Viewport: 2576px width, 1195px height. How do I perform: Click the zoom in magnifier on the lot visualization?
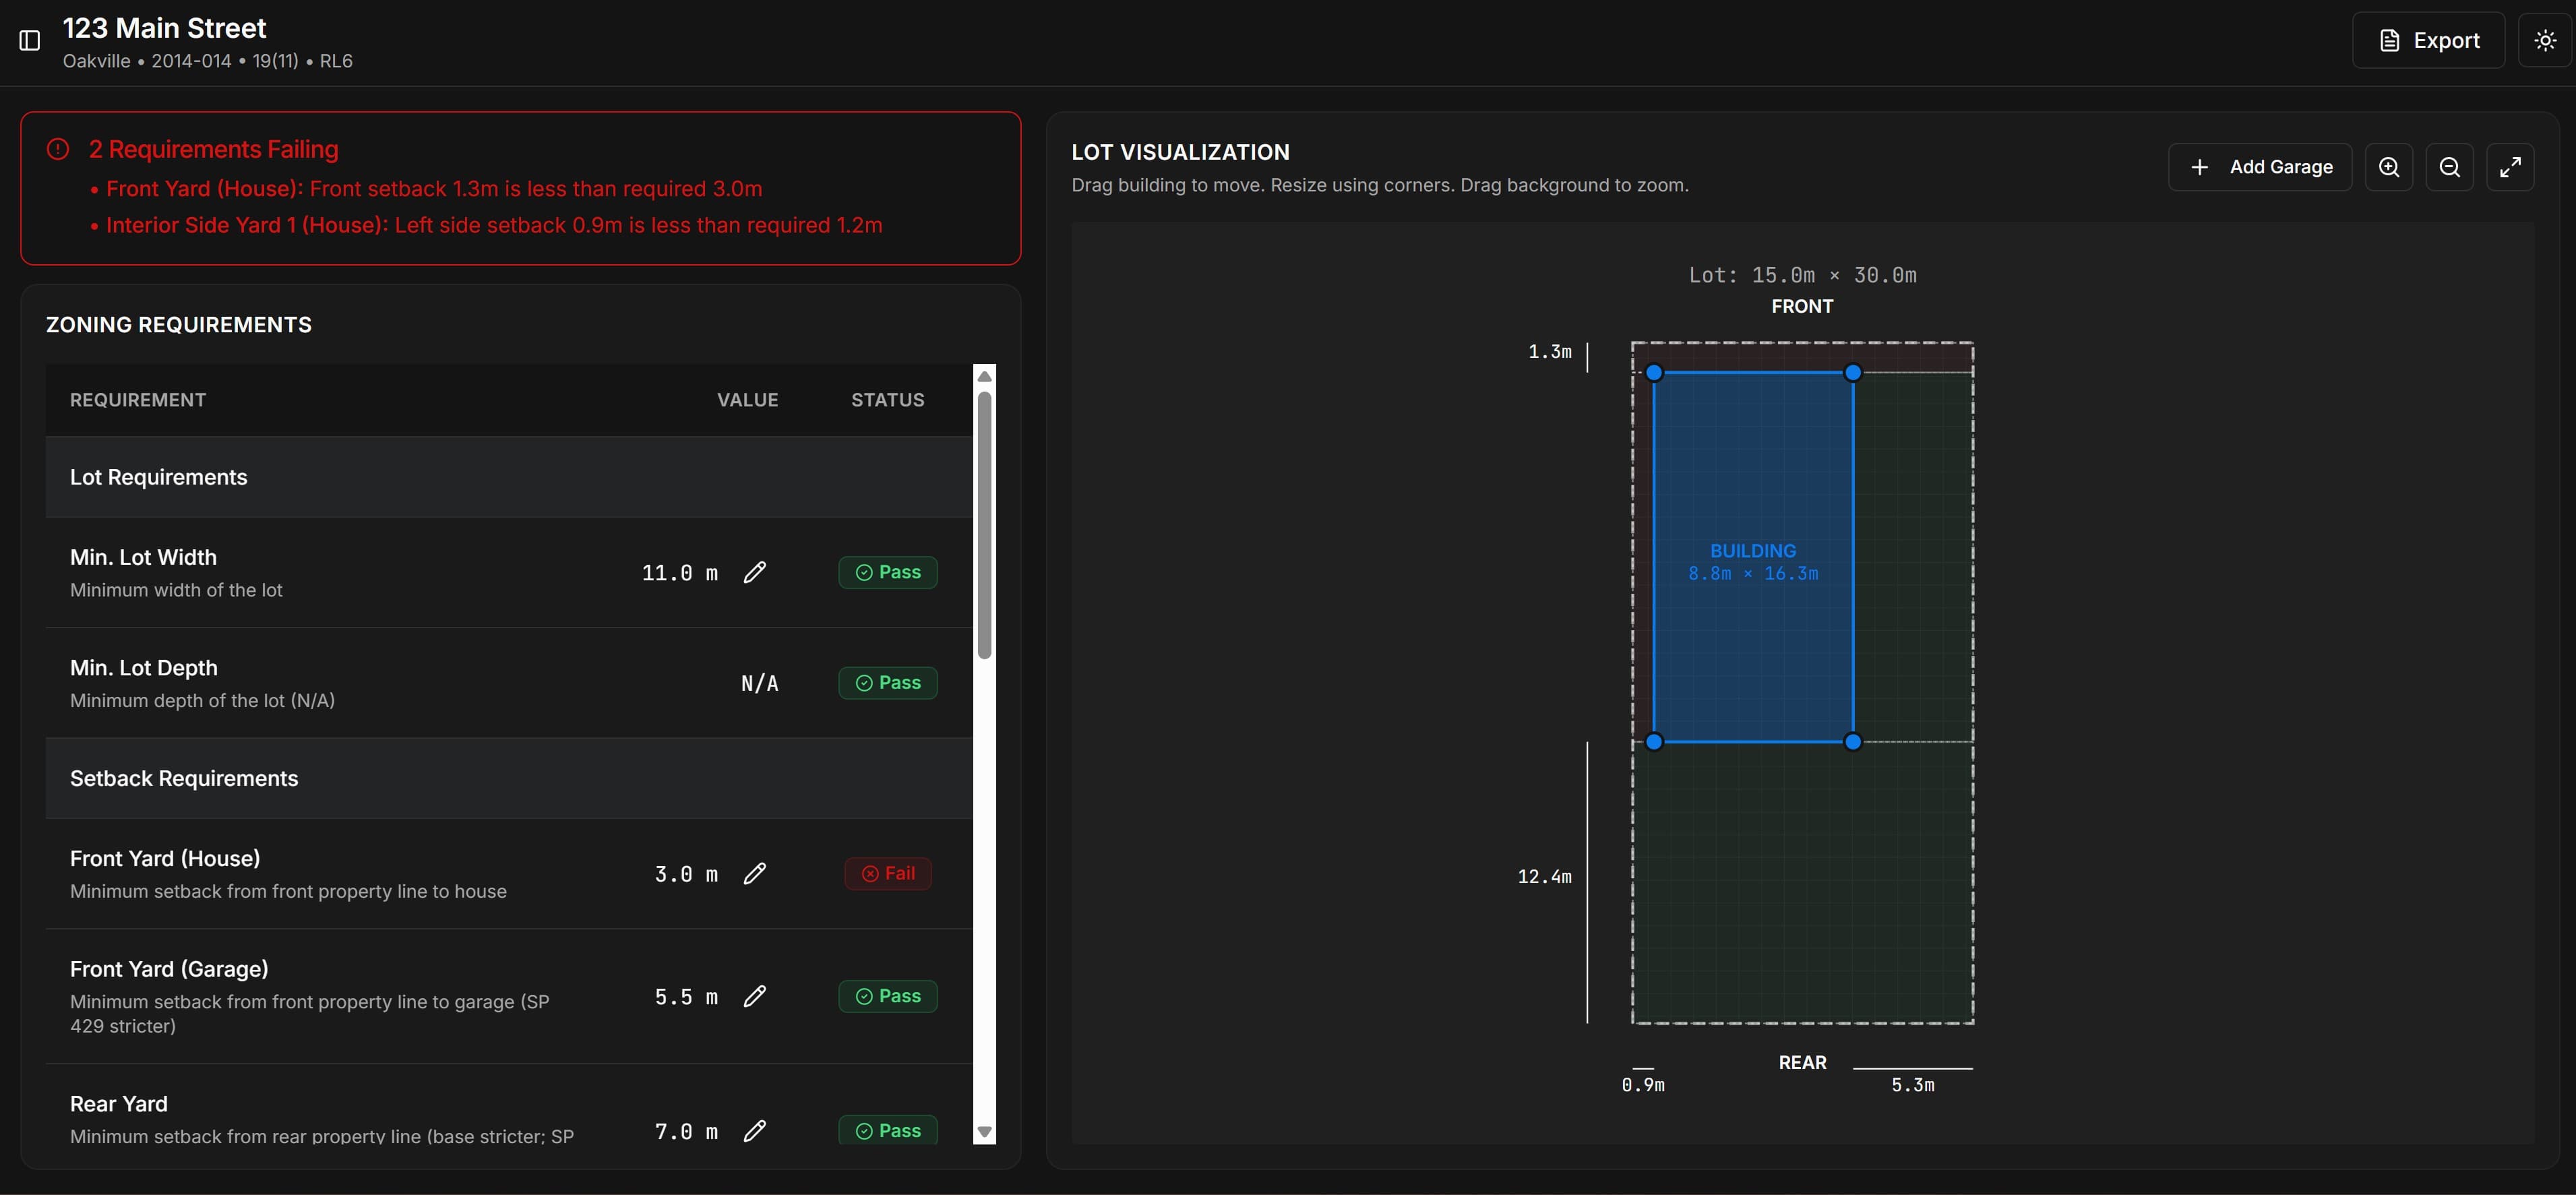[x=2390, y=166]
